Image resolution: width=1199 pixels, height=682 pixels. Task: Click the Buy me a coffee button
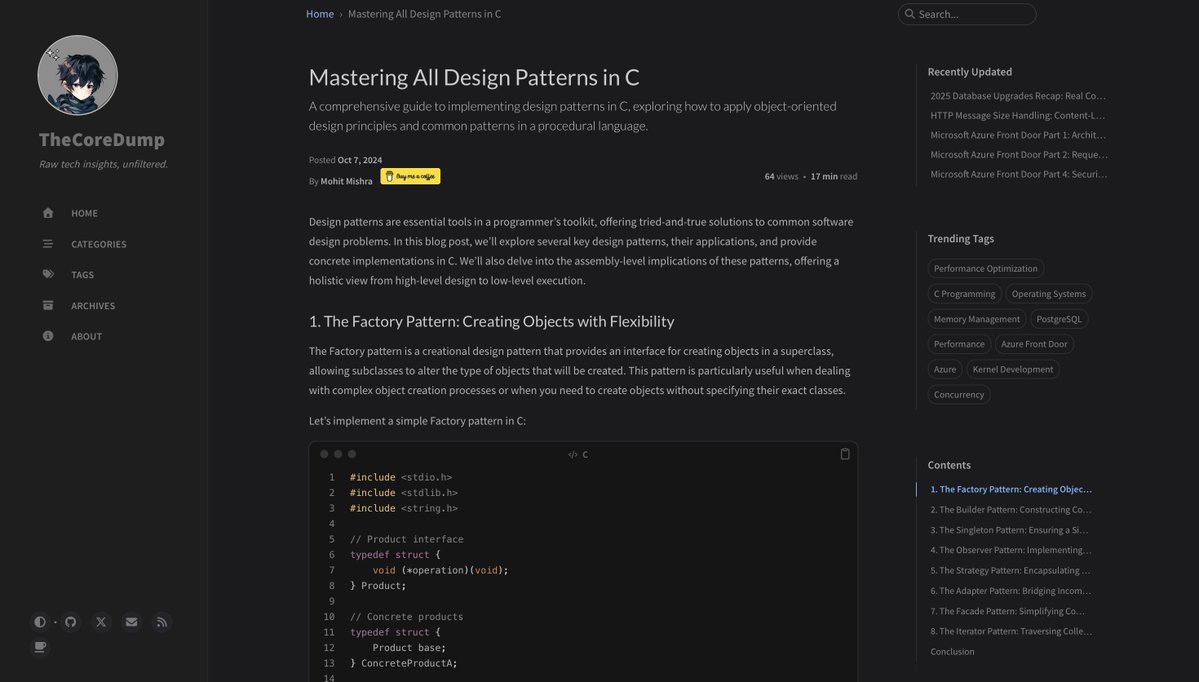(x=411, y=177)
